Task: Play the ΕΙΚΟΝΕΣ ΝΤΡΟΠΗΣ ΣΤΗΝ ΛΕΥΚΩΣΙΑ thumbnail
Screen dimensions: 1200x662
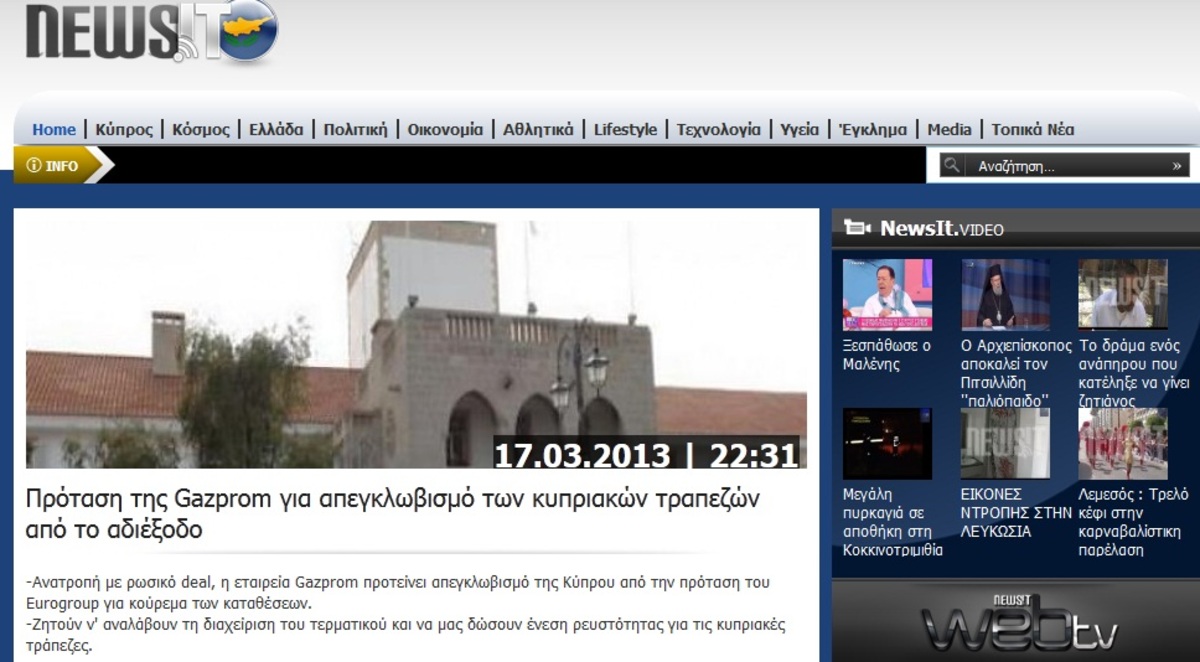Action: coord(1005,443)
